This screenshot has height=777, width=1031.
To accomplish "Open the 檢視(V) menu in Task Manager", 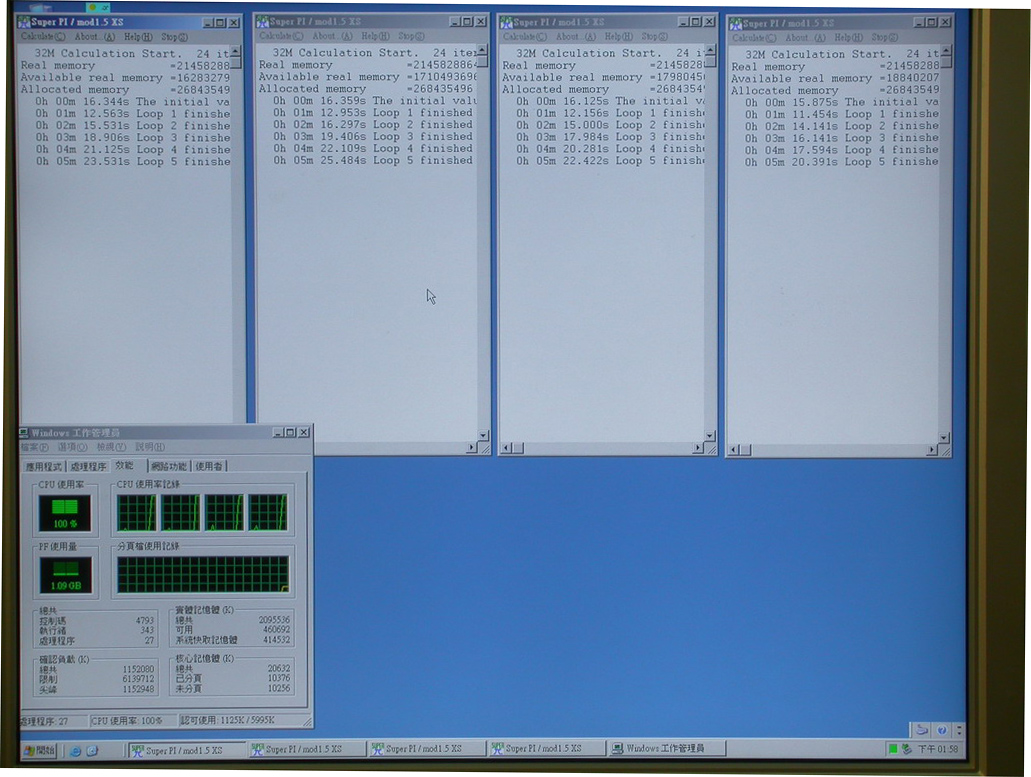I will click(x=111, y=447).
